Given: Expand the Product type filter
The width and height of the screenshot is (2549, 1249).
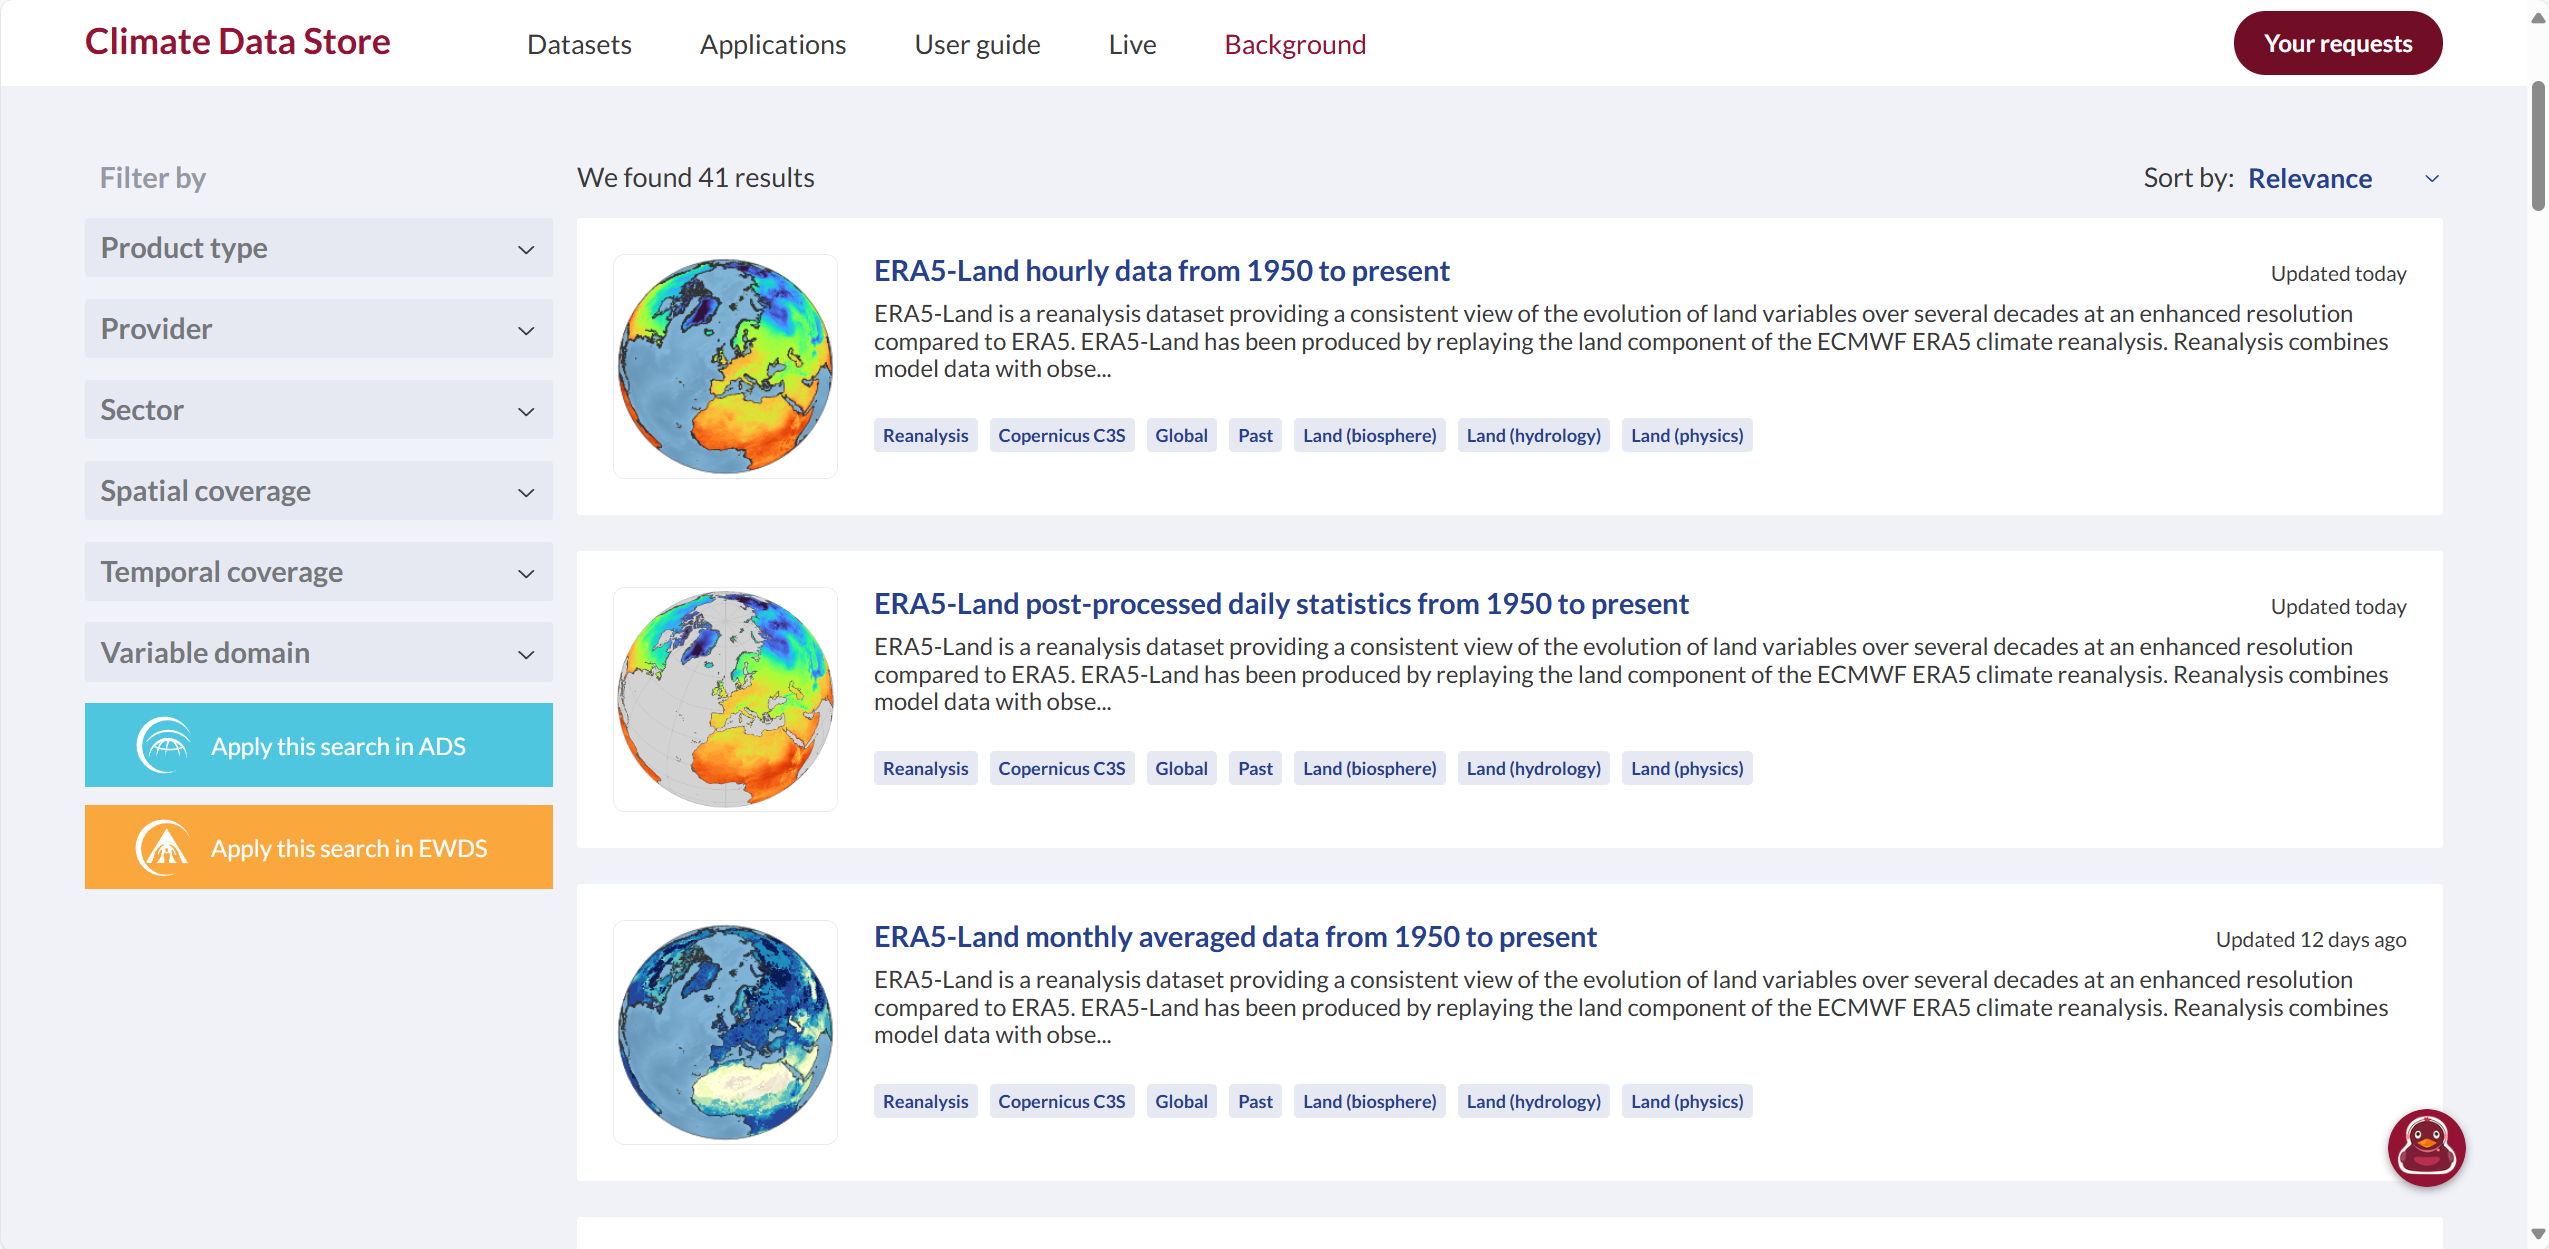Looking at the screenshot, I should point(318,248).
